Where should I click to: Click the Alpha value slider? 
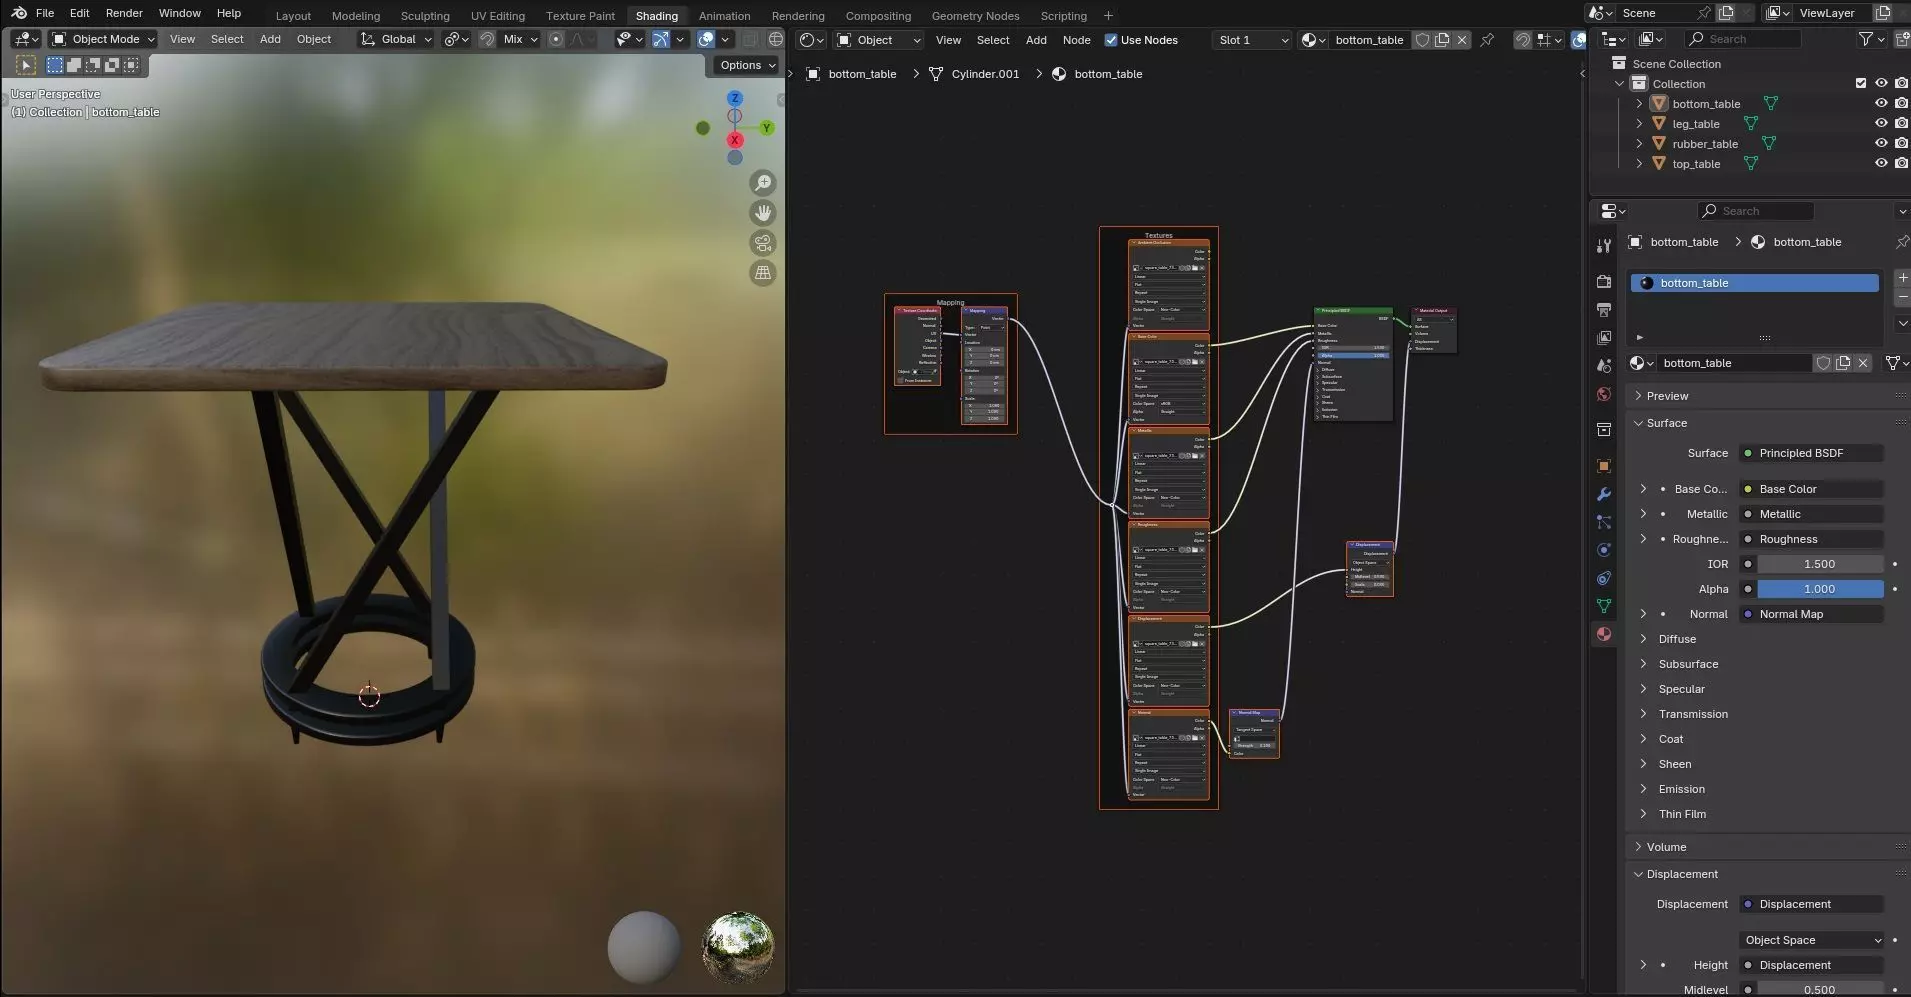click(x=1819, y=589)
